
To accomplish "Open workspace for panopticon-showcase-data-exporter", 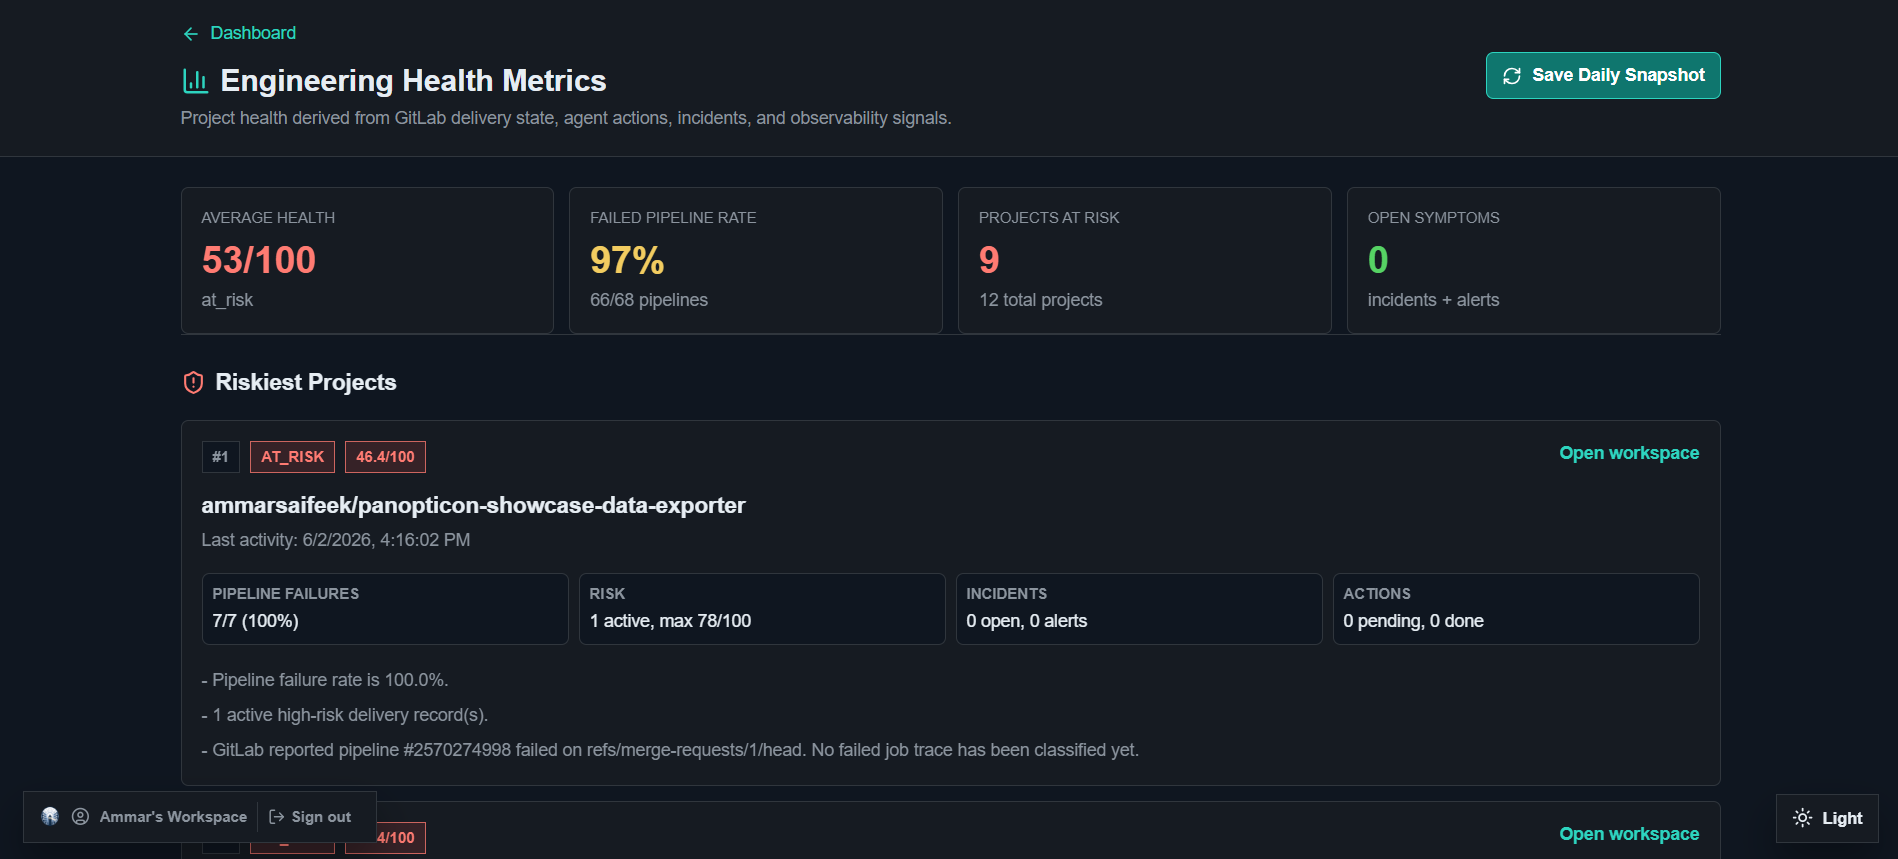I will click(1629, 453).
